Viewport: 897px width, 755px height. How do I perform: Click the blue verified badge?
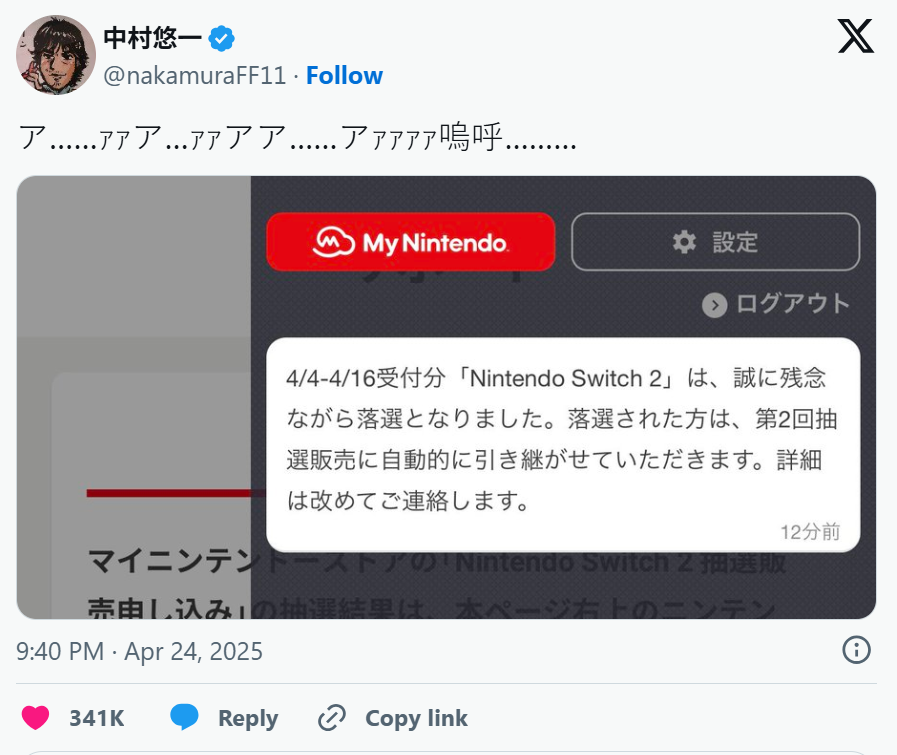tap(222, 40)
